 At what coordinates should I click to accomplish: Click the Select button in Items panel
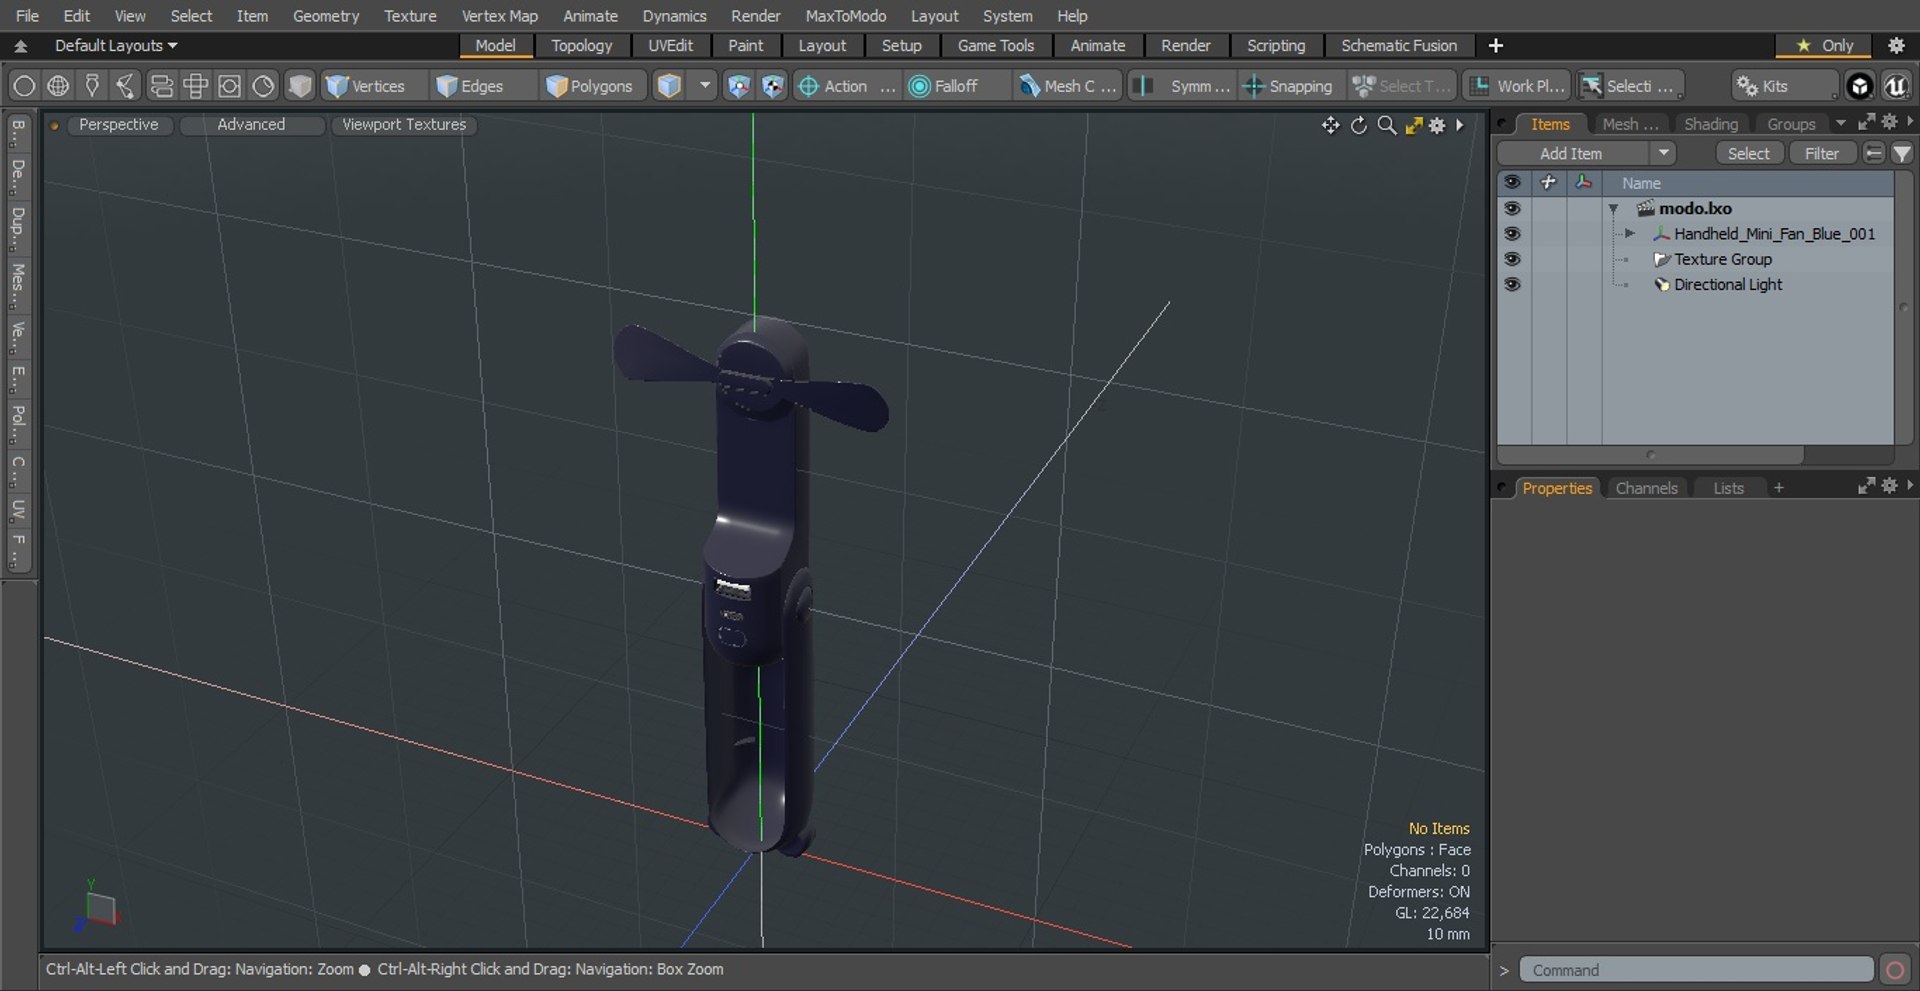[x=1748, y=153]
